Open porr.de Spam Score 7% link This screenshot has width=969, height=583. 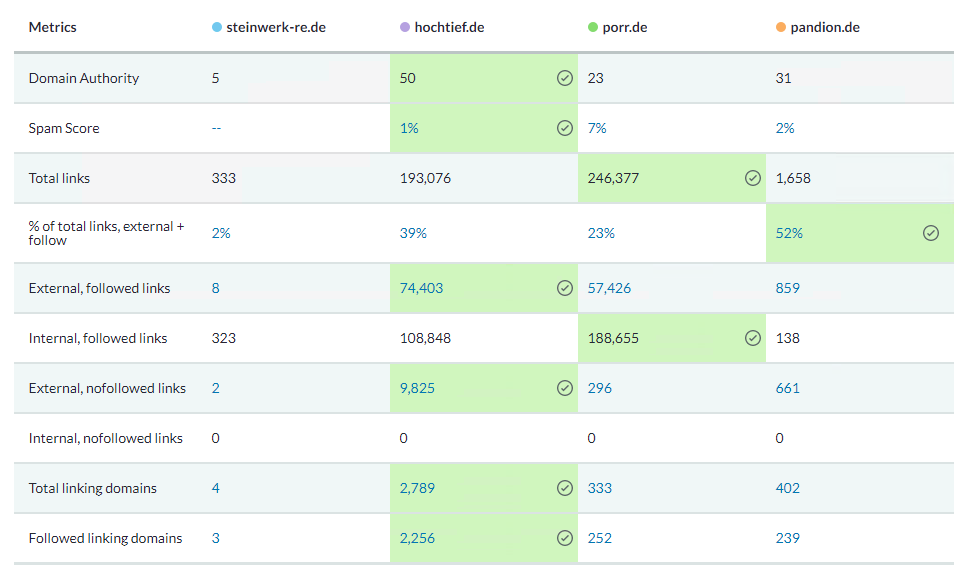coord(597,128)
